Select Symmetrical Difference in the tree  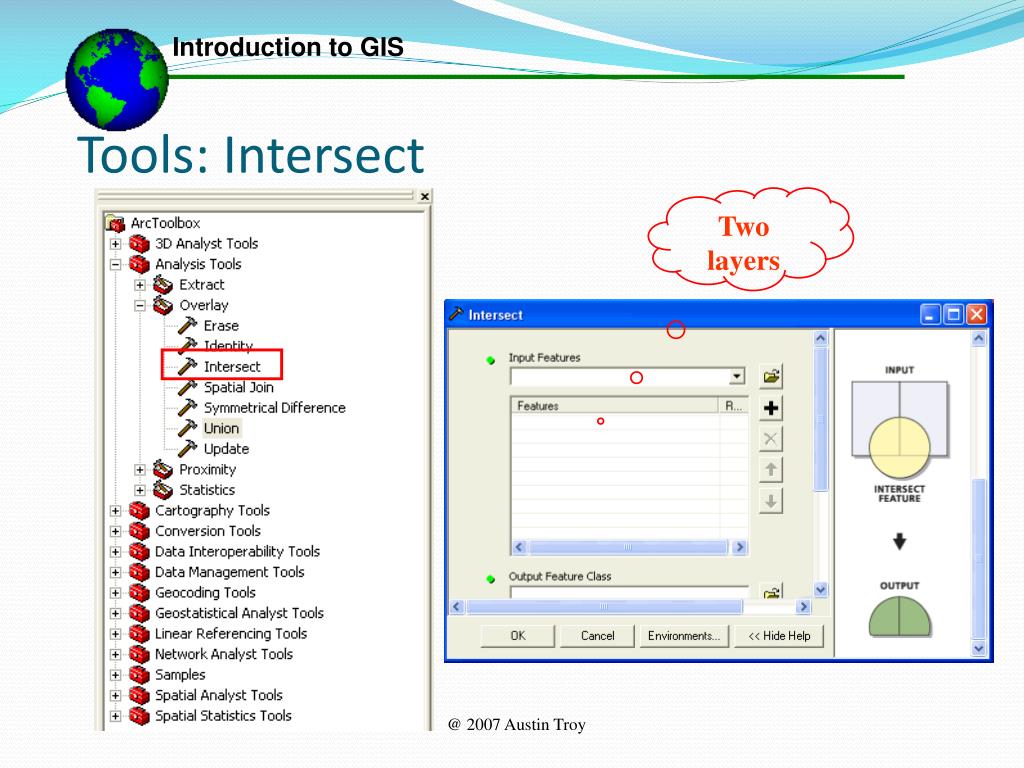tap(274, 408)
